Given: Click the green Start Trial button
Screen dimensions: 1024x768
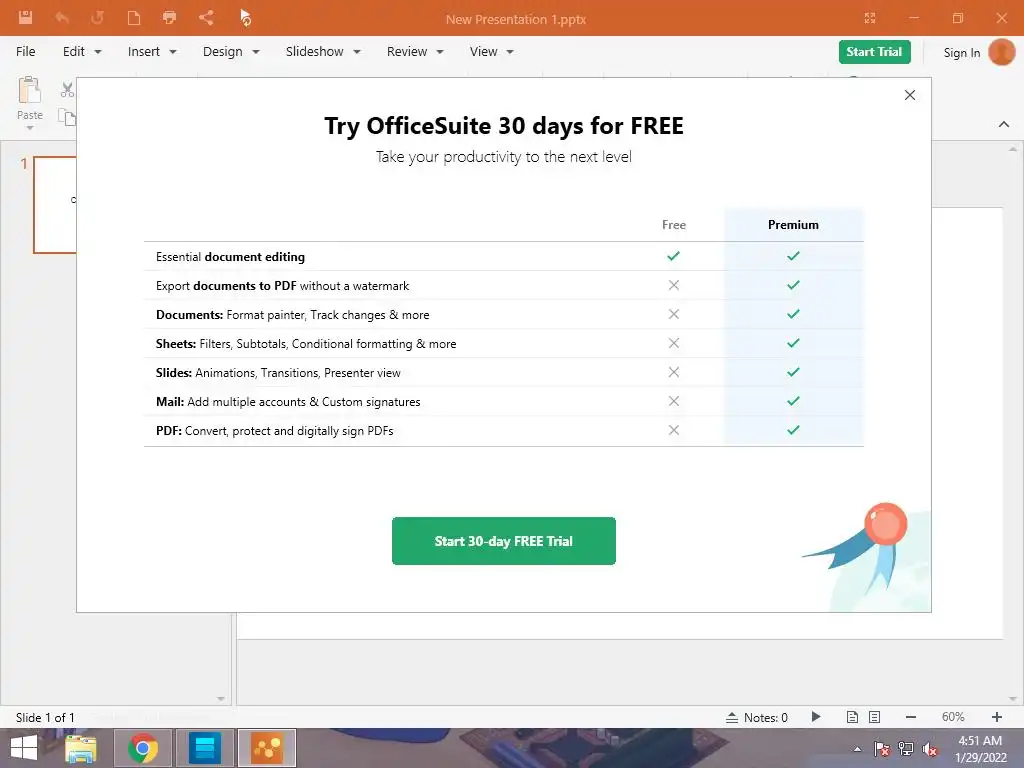Looking at the screenshot, I should [x=874, y=52].
